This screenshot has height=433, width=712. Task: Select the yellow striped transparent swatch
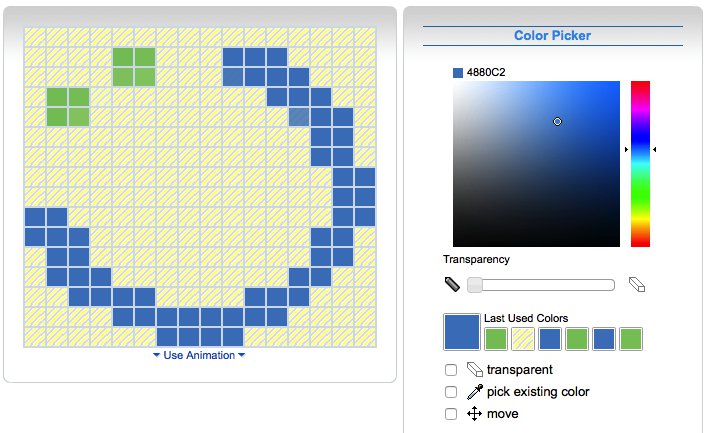click(x=523, y=339)
